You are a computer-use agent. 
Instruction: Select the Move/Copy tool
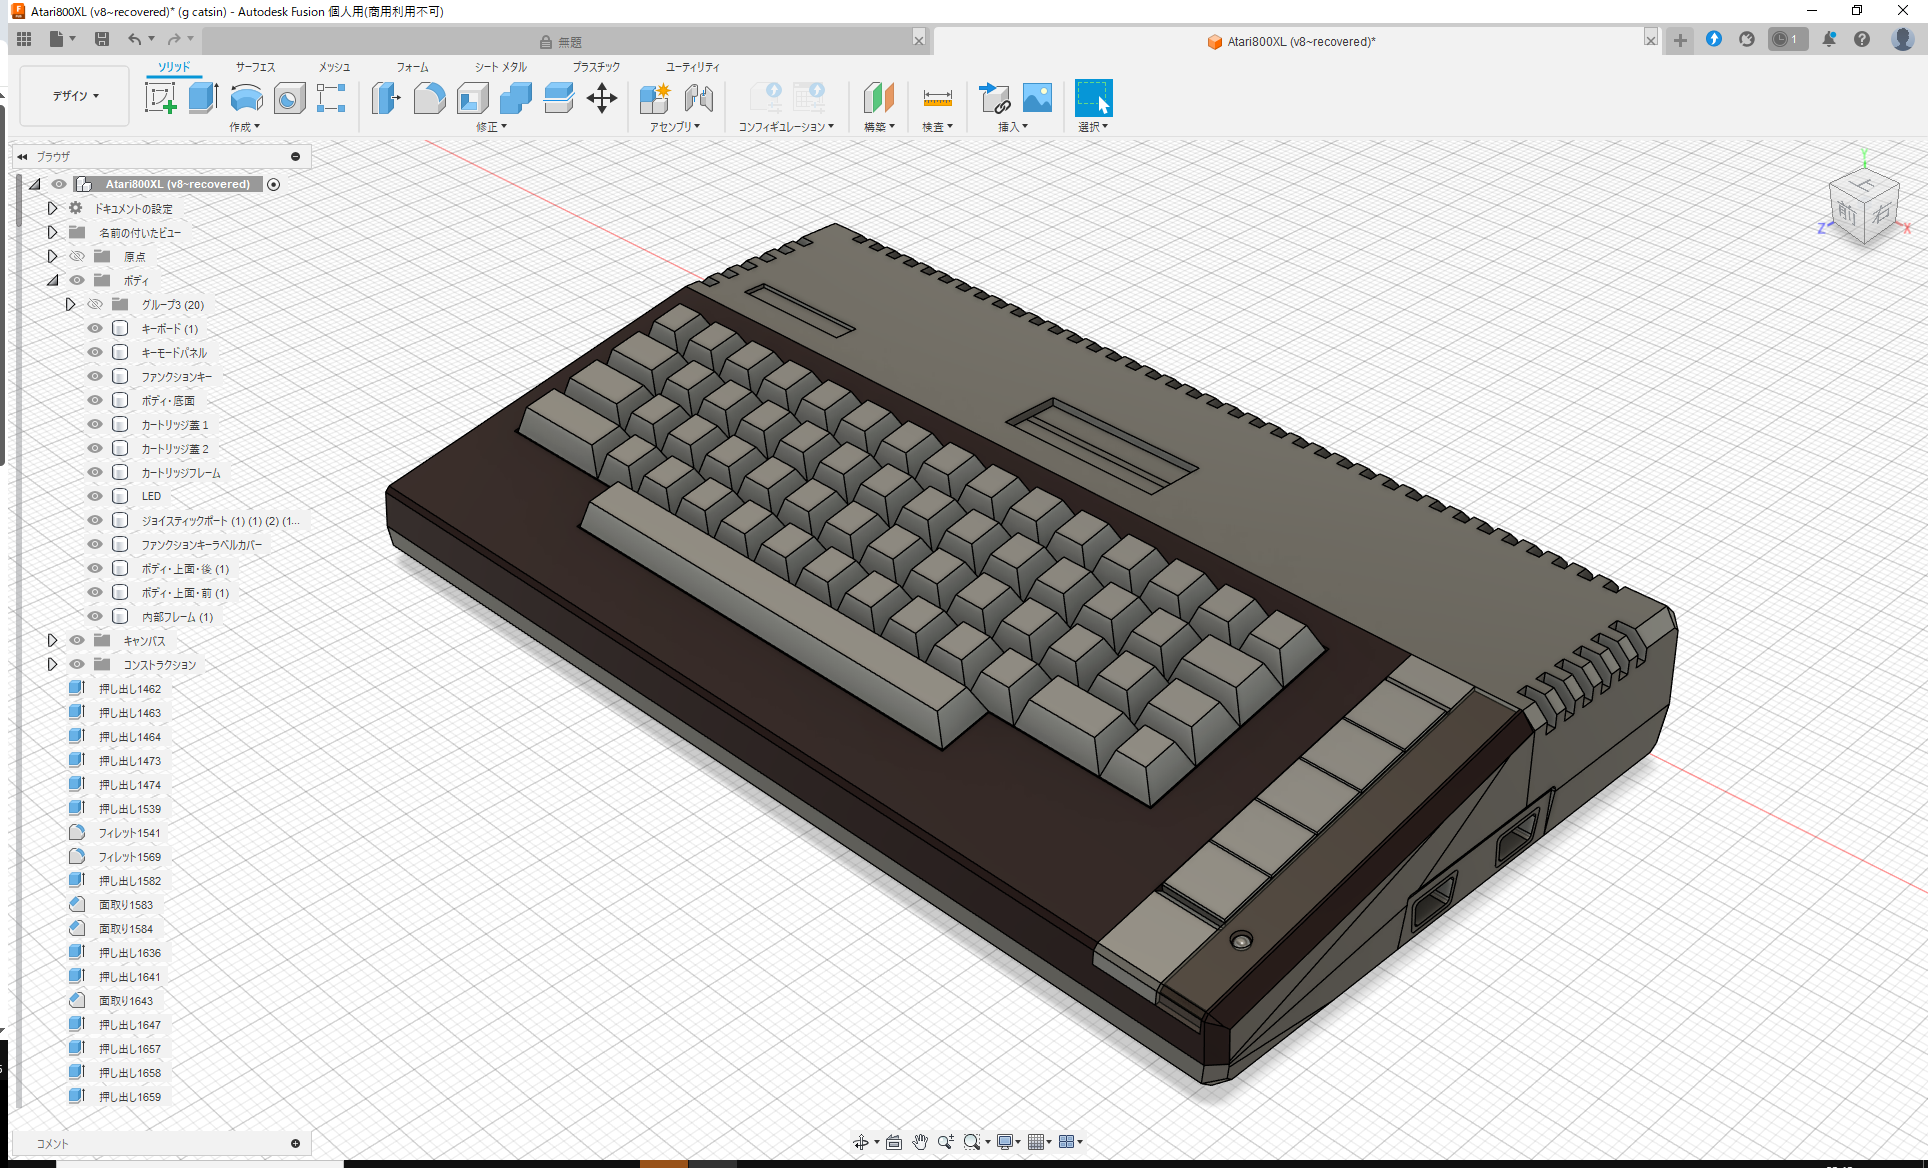click(601, 98)
